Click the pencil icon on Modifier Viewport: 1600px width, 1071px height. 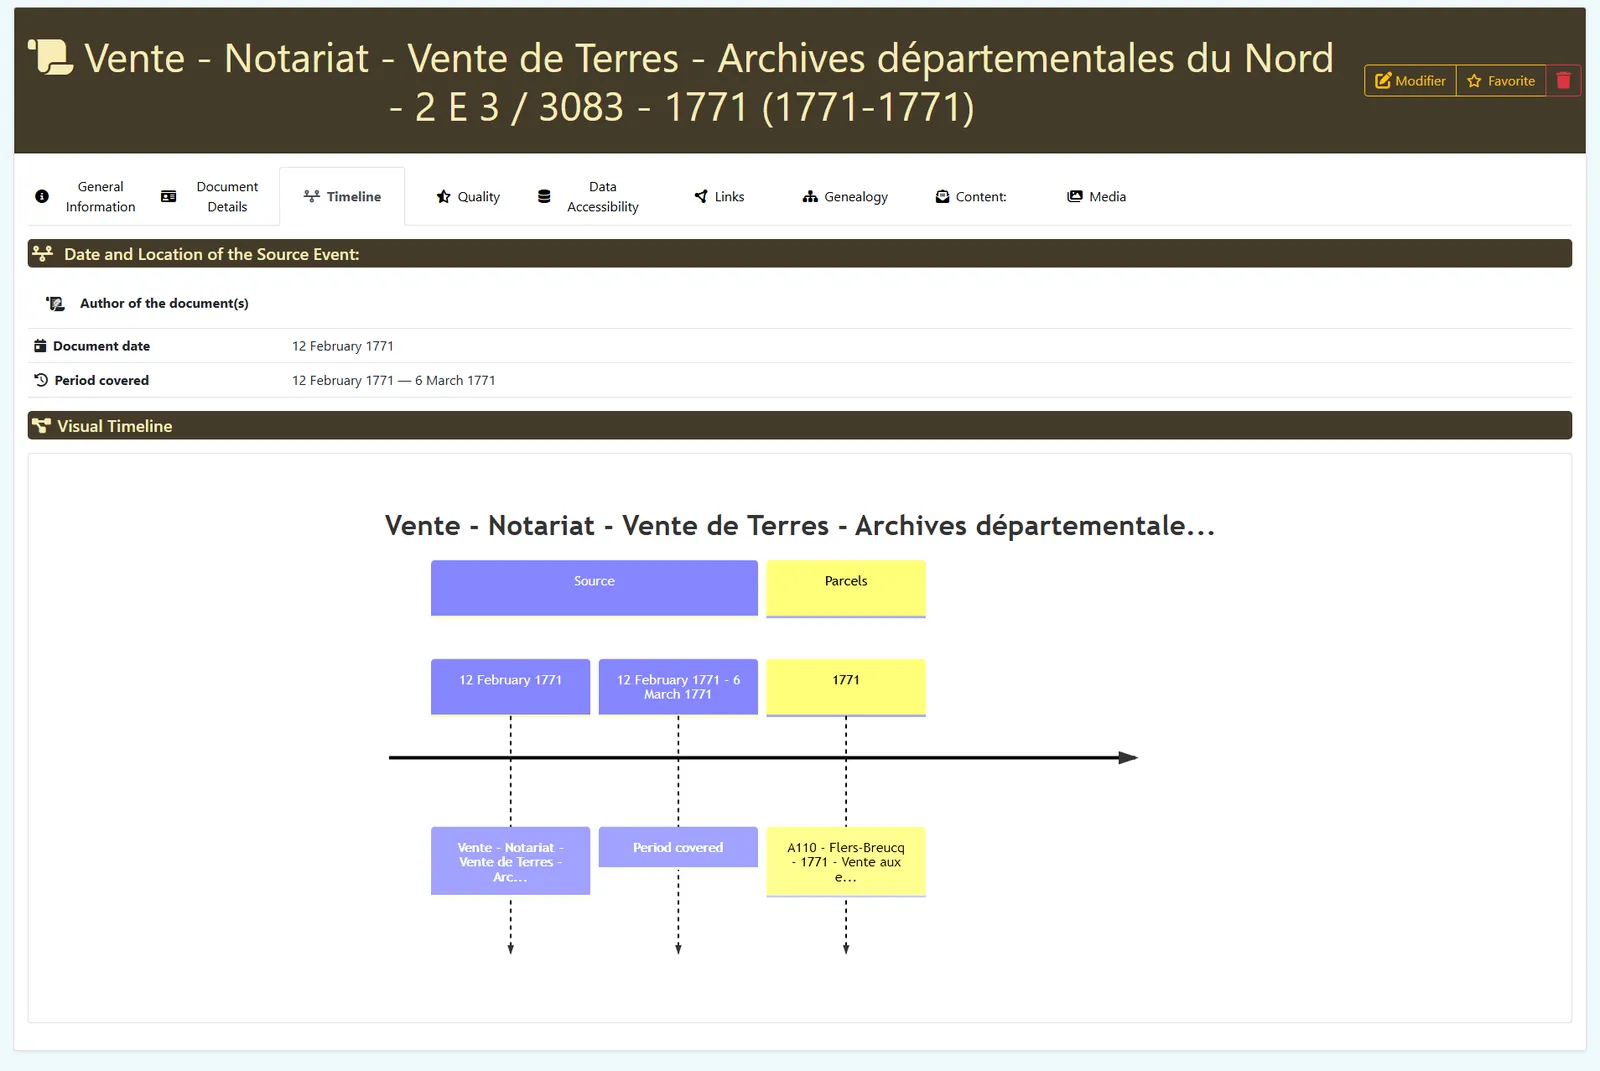pos(1383,81)
